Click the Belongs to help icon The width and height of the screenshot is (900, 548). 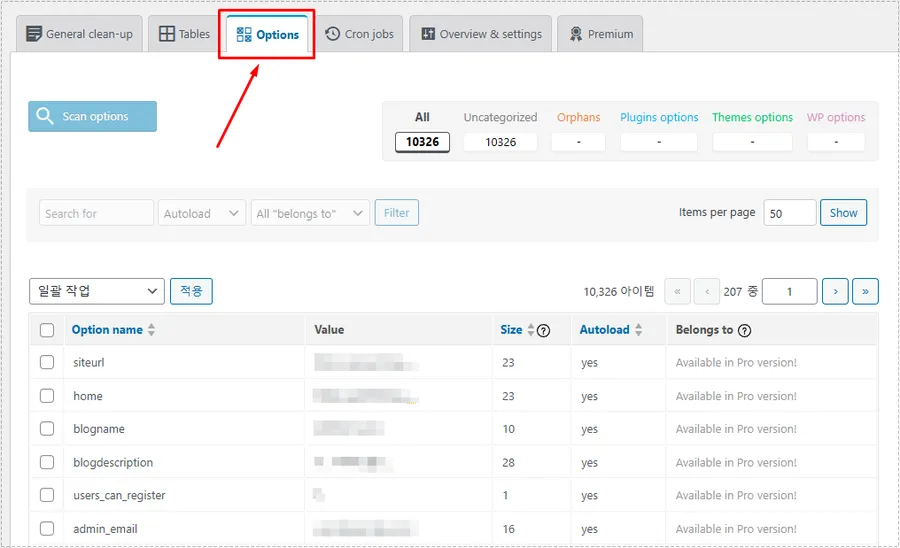pos(744,331)
